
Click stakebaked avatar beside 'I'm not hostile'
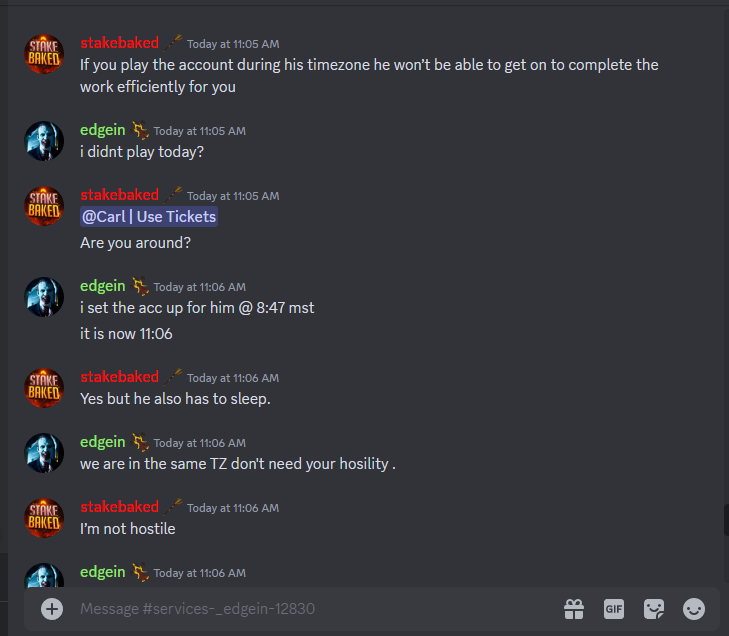click(x=44, y=518)
